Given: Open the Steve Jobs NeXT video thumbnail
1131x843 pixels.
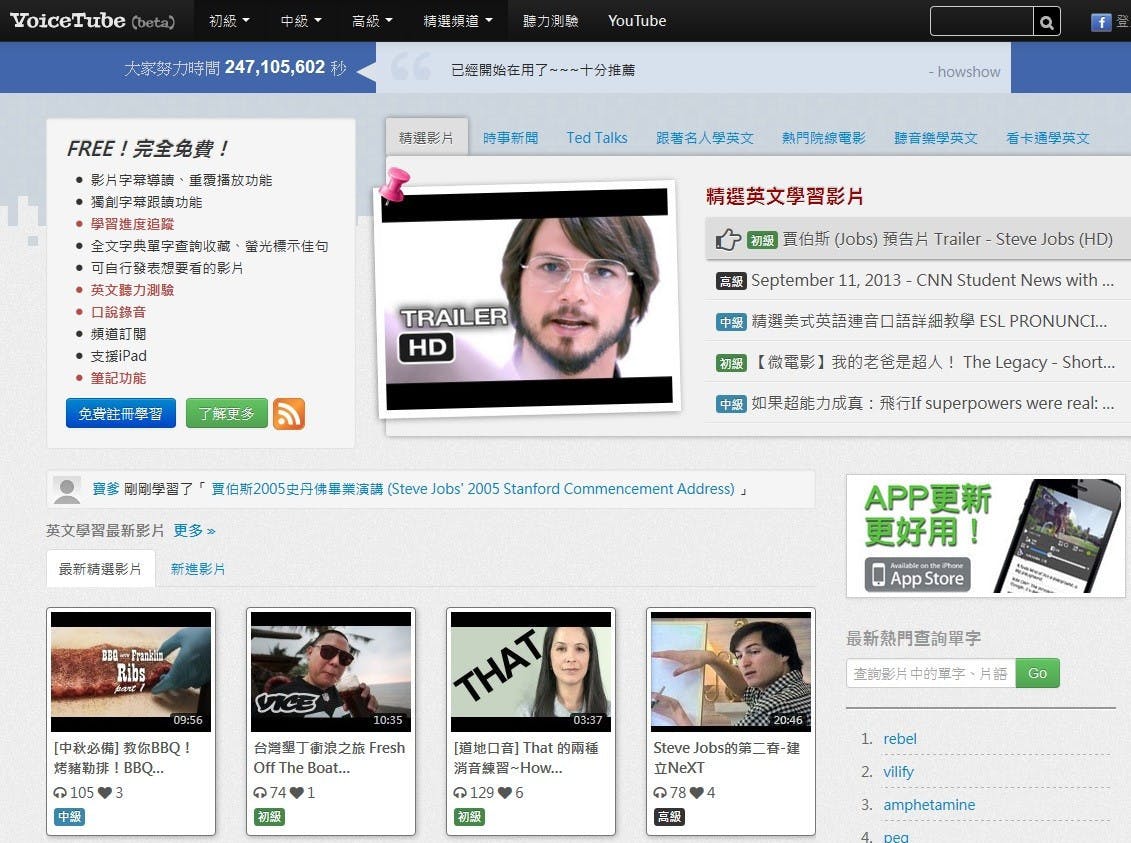Looking at the screenshot, I should tap(731, 672).
